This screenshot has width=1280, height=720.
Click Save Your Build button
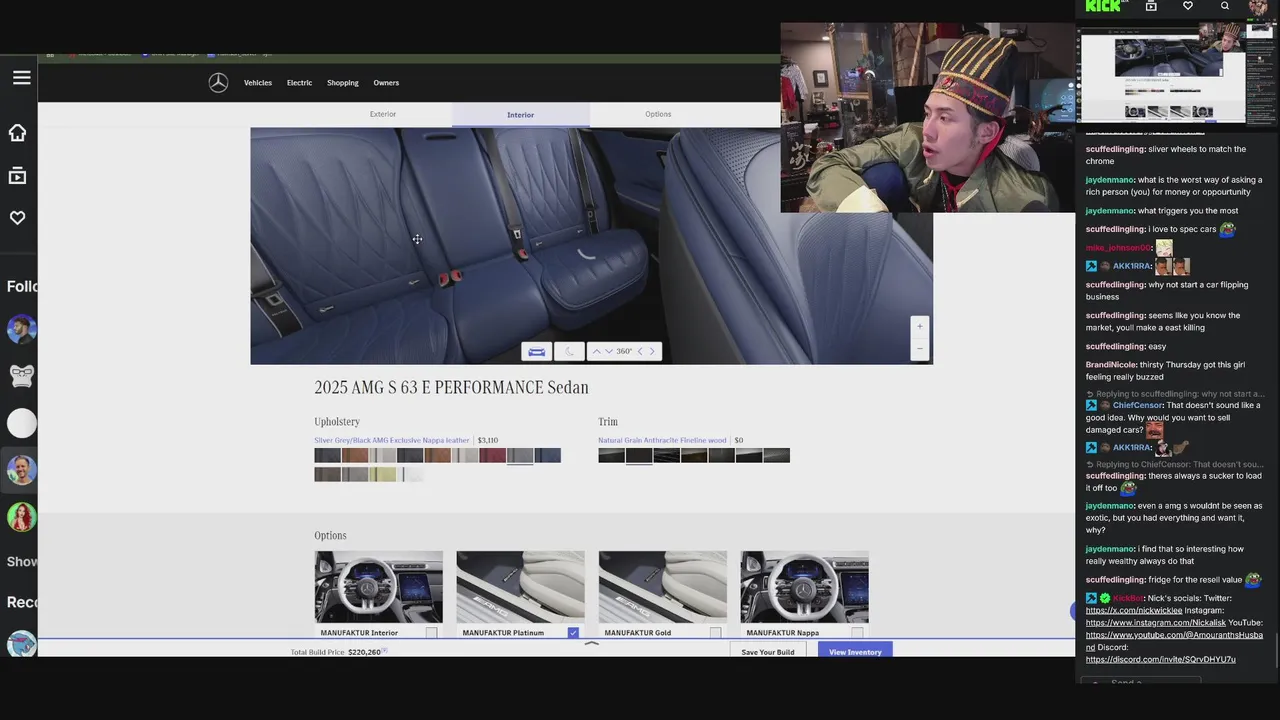(768, 652)
